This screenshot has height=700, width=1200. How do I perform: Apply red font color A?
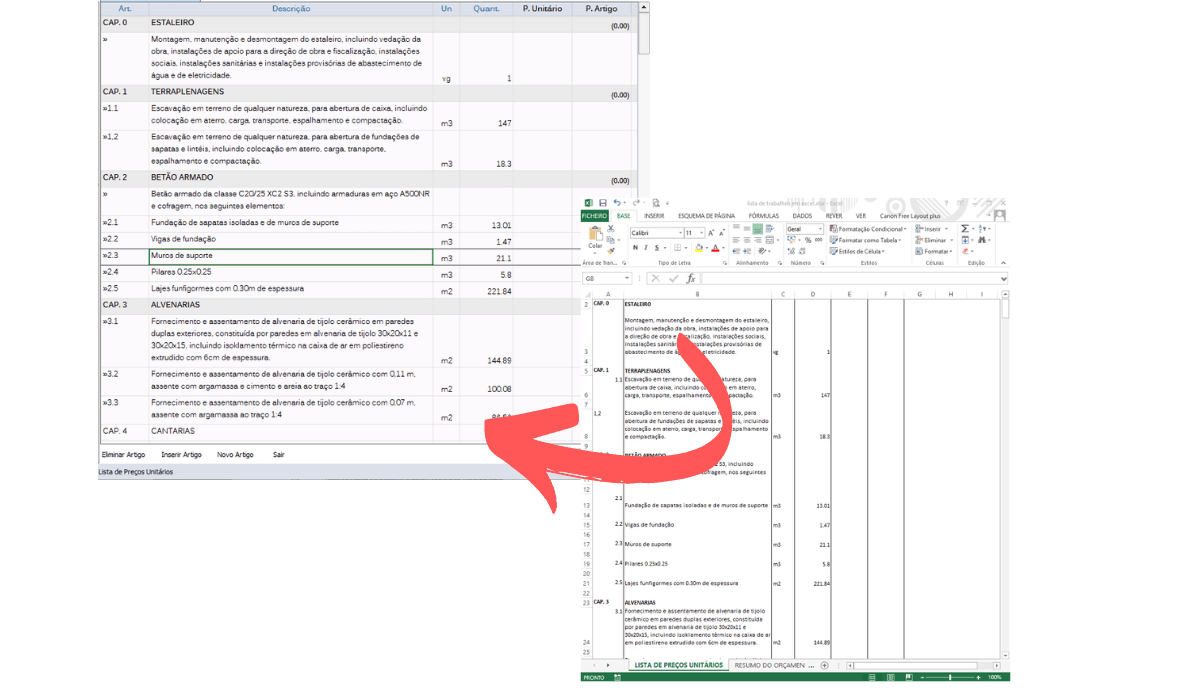[715, 248]
